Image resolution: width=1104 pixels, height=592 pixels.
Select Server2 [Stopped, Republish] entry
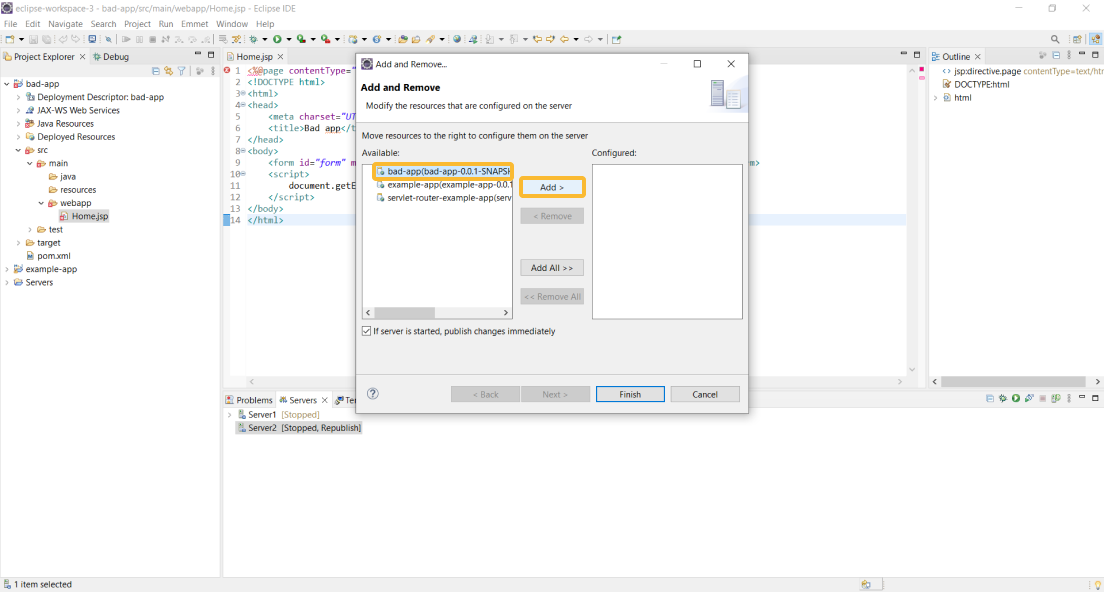point(299,428)
